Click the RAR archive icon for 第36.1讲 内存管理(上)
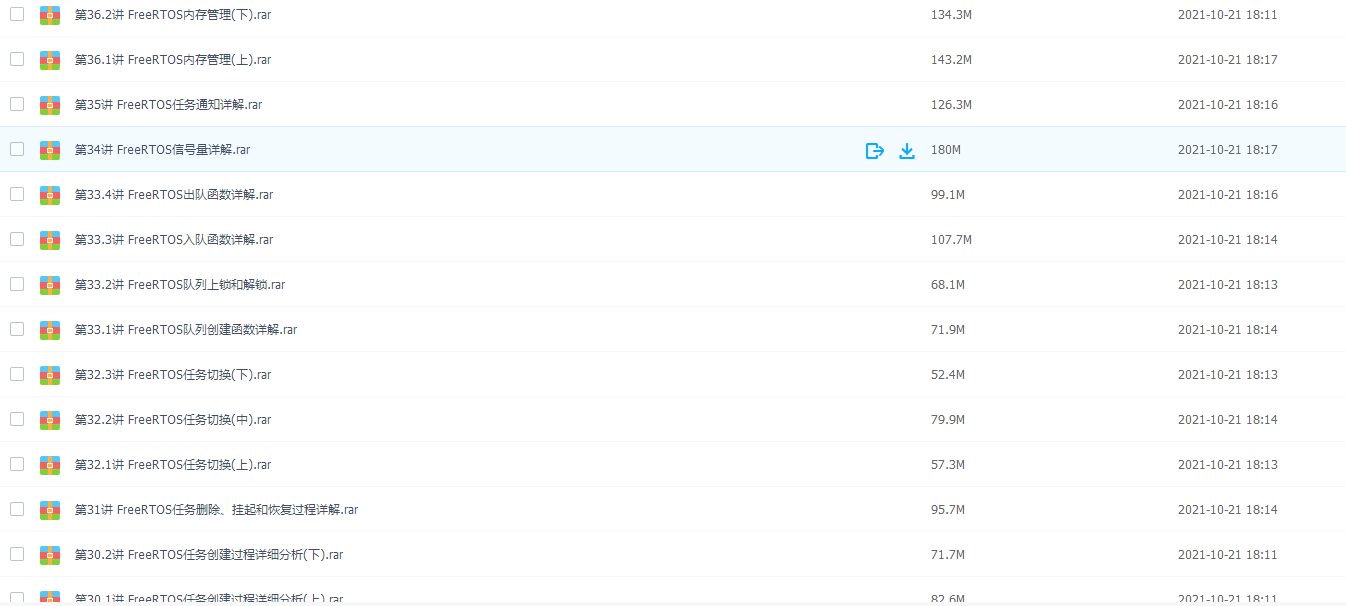 click(50, 60)
